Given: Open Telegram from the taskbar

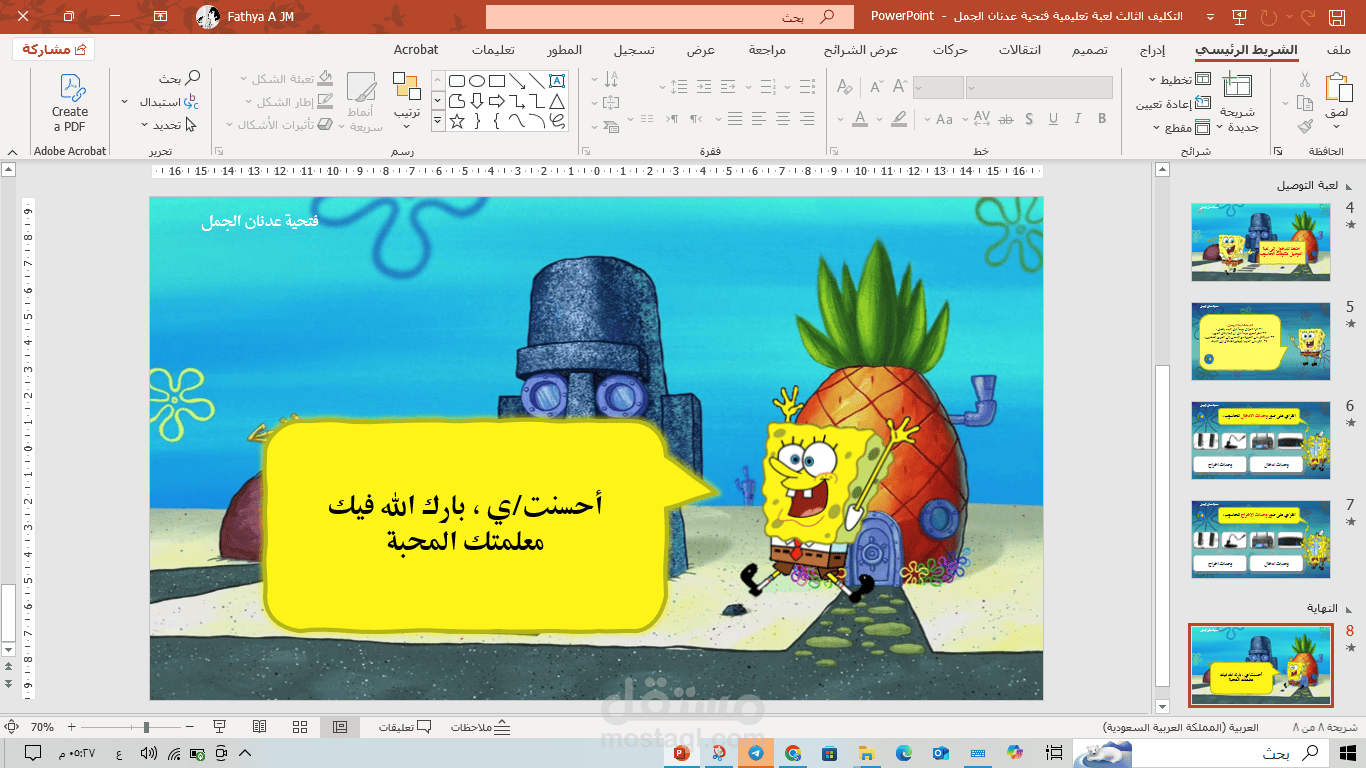Looking at the screenshot, I should pyautogui.click(x=755, y=752).
